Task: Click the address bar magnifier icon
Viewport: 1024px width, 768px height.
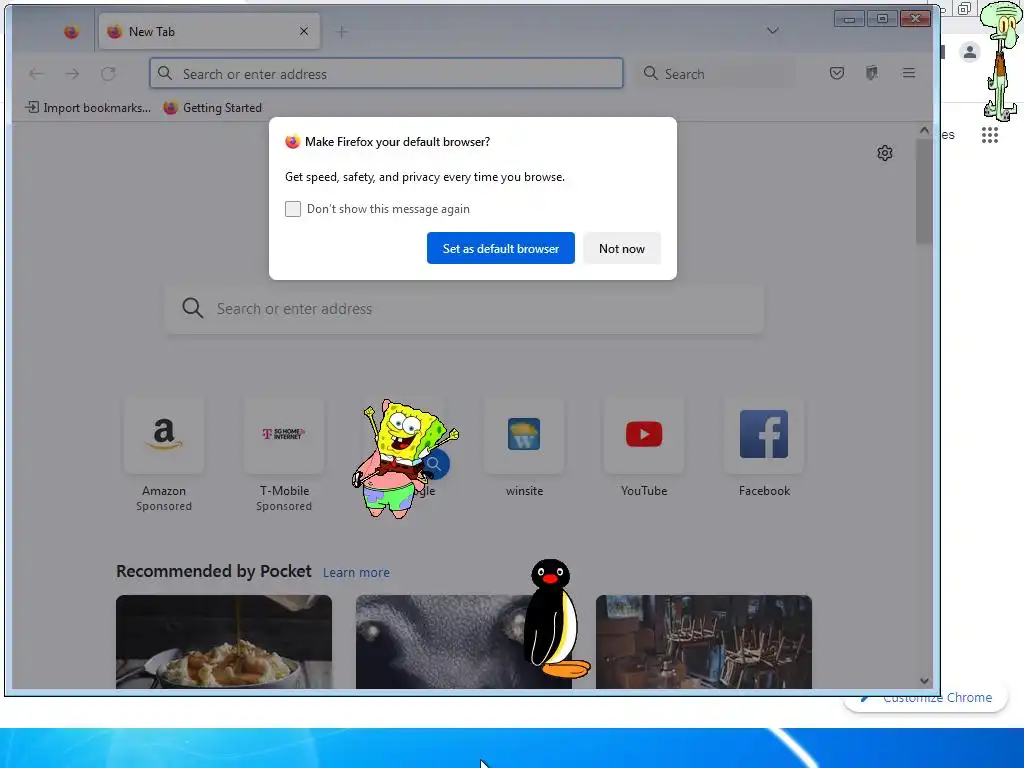Action: [165, 73]
